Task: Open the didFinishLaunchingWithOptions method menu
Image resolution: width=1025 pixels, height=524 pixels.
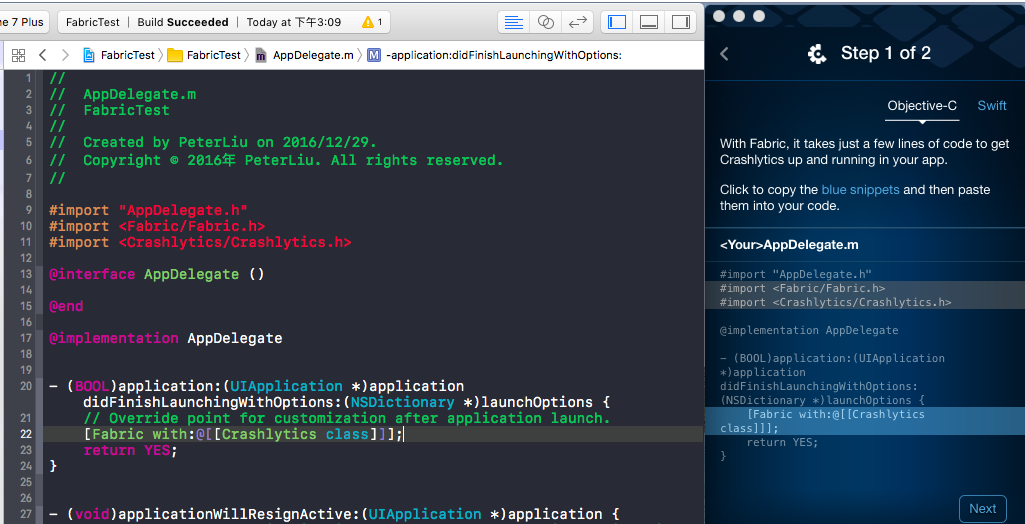Action: pyautogui.click(x=494, y=55)
